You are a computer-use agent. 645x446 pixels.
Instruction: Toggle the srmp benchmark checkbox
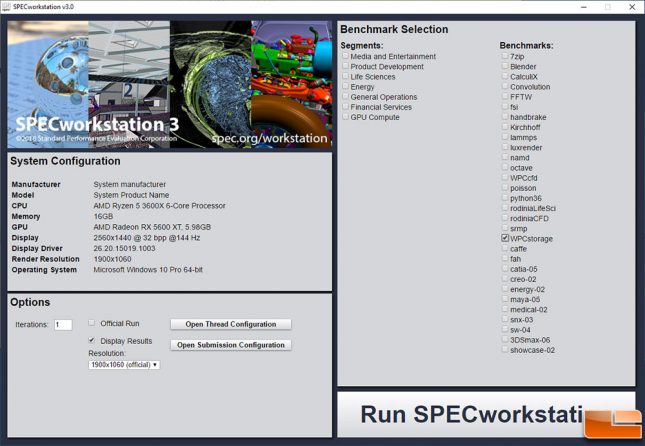tap(505, 228)
